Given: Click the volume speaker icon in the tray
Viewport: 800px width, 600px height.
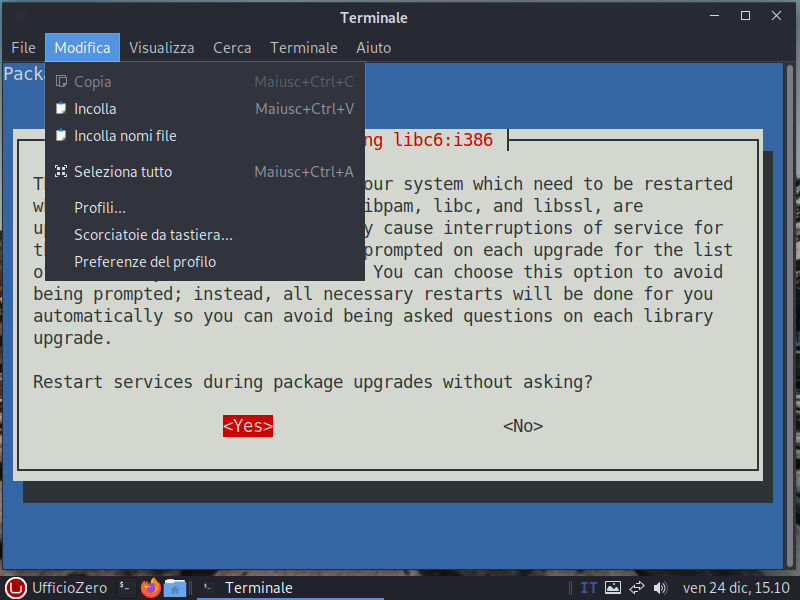Looking at the screenshot, I should click(x=660, y=588).
